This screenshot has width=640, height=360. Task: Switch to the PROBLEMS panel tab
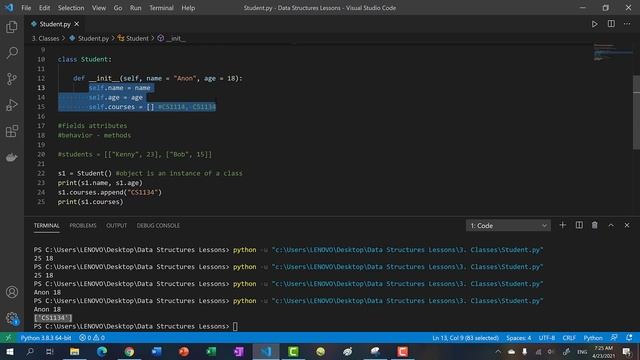click(83, 225)
